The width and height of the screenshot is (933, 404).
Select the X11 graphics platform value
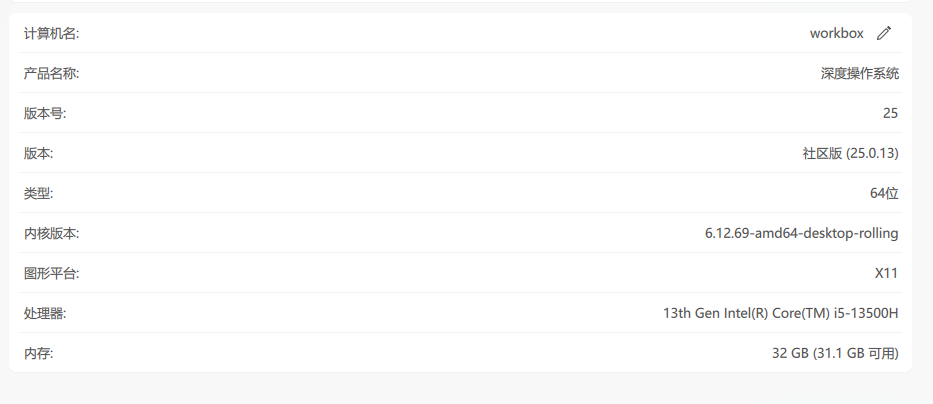(886, 273)
